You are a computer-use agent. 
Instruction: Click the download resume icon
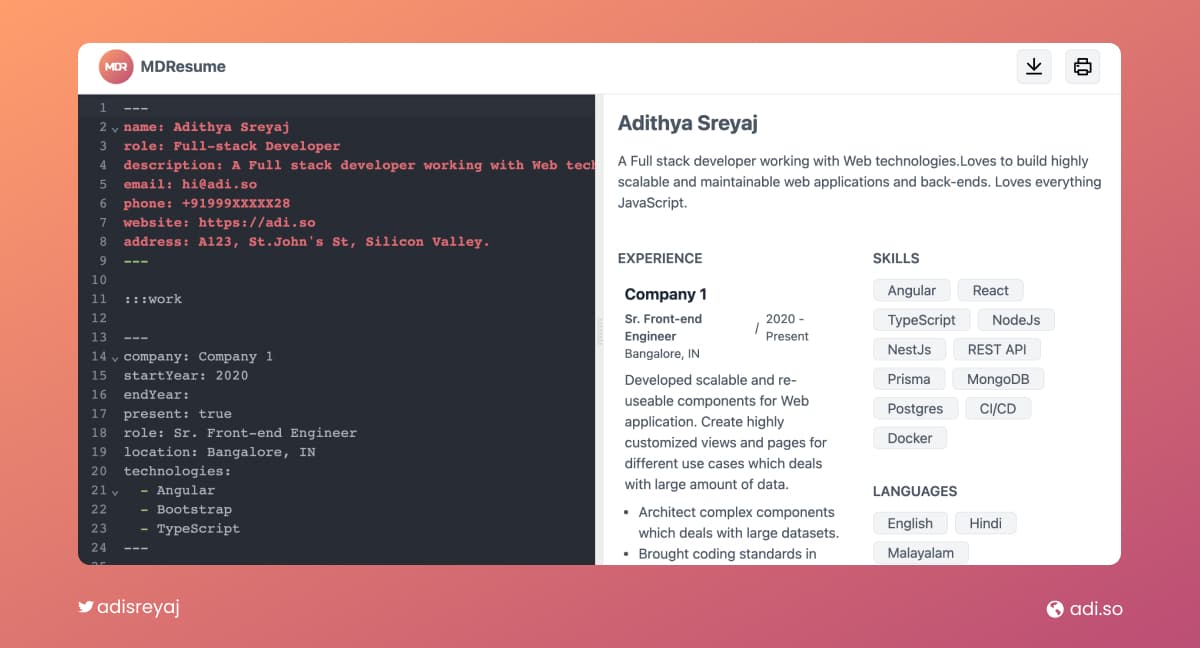(1034, 66)
